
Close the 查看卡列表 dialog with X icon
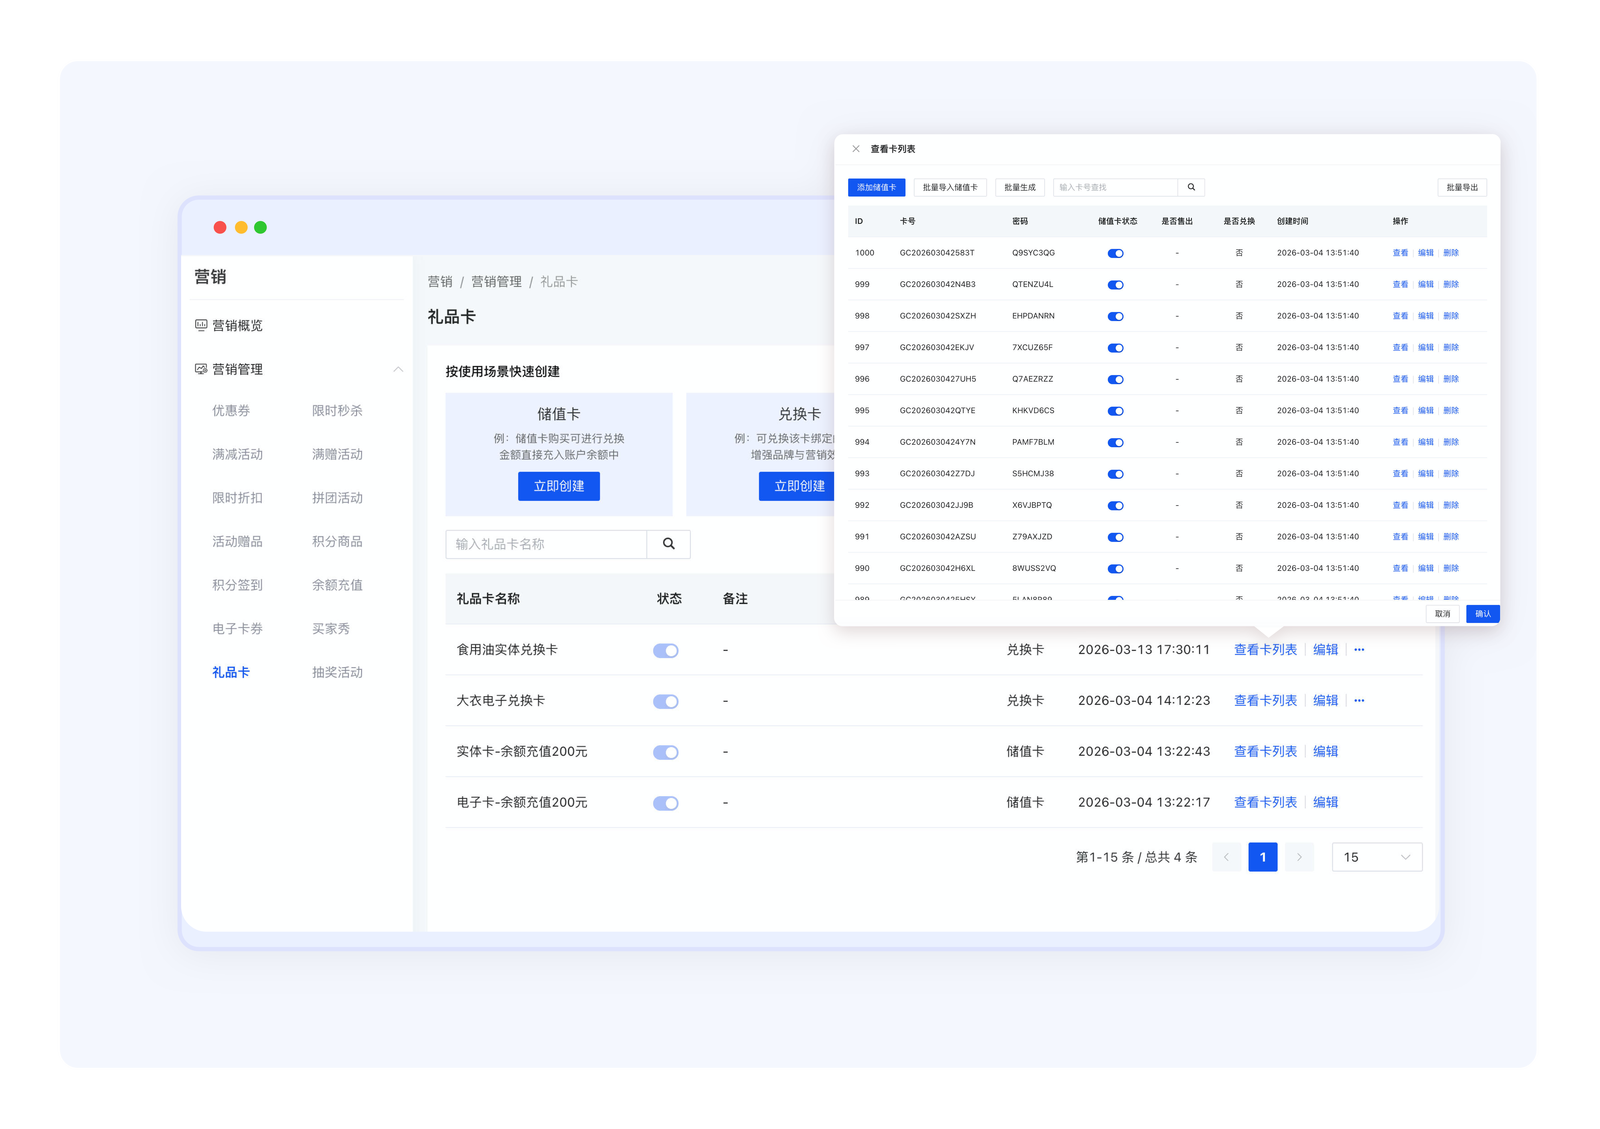(x=856, y=149)
